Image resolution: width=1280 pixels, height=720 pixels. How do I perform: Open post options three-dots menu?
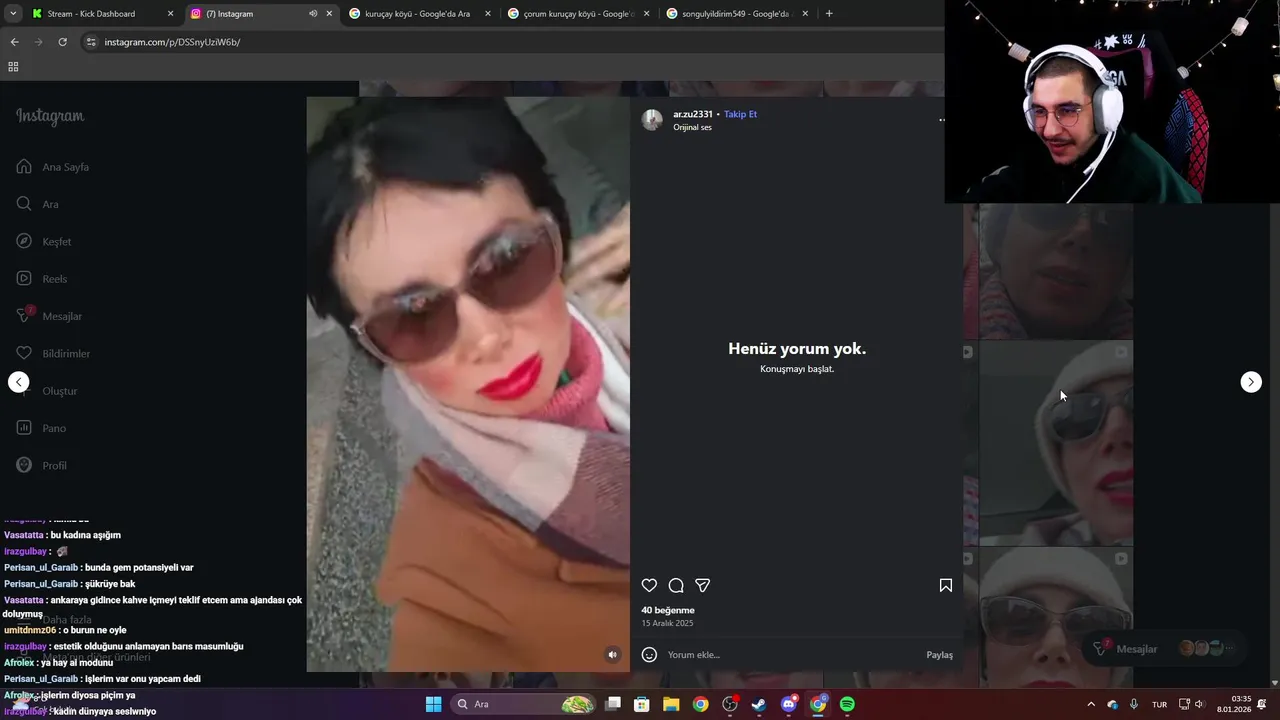click(941, 120)
